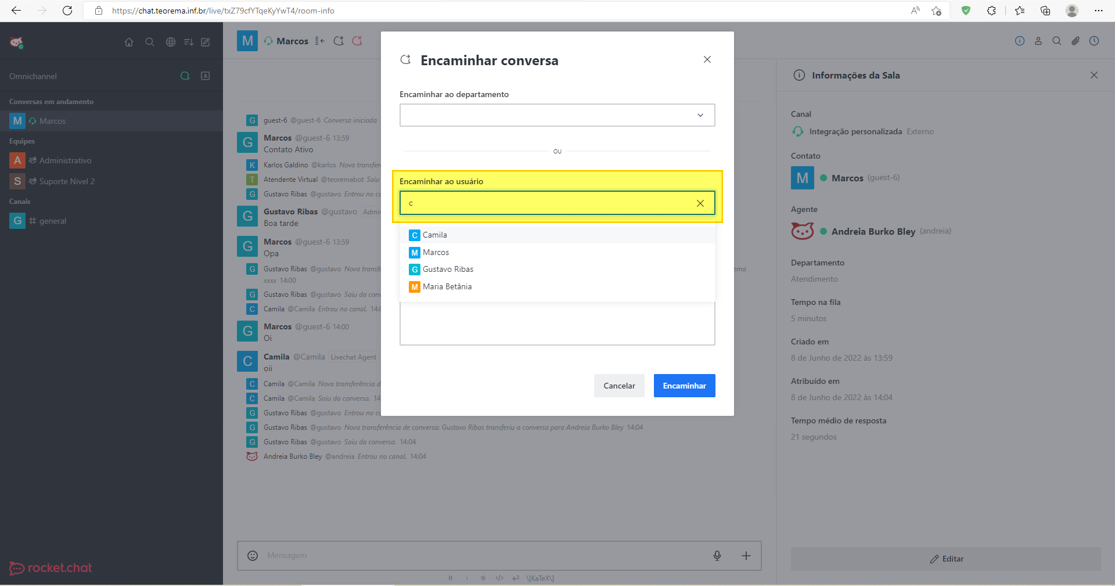1116x586 pixels.
Task: Click the green shield extension icon
Action: point(966,11)
